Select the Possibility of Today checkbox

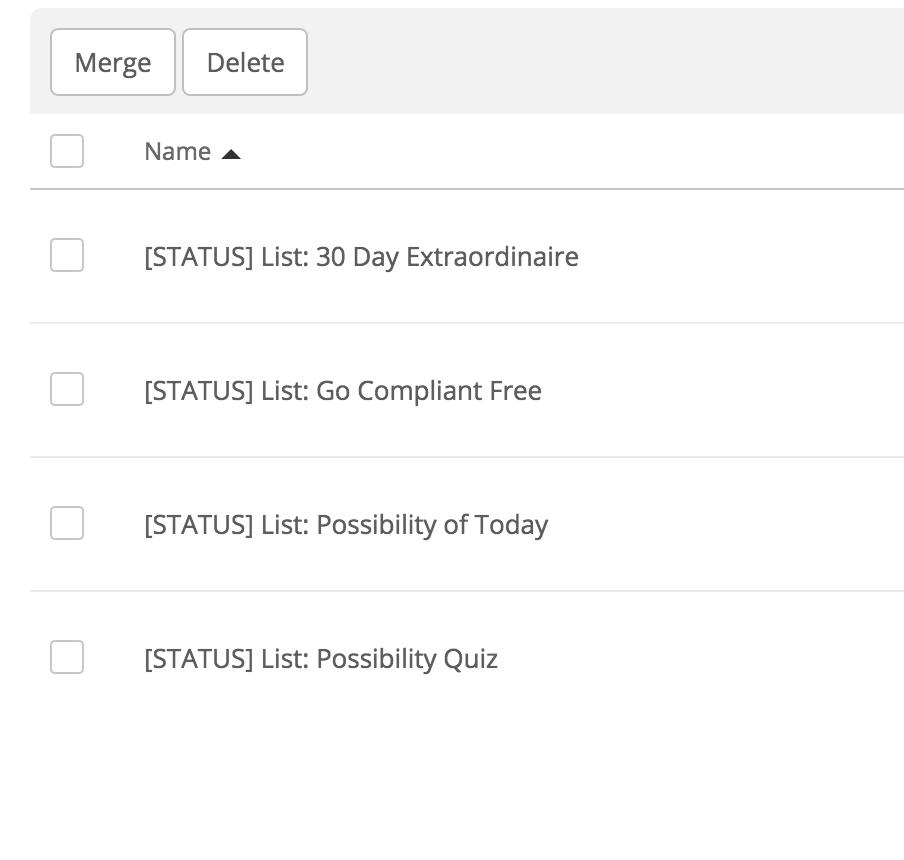pyautogui.click(x=67, y=523)
